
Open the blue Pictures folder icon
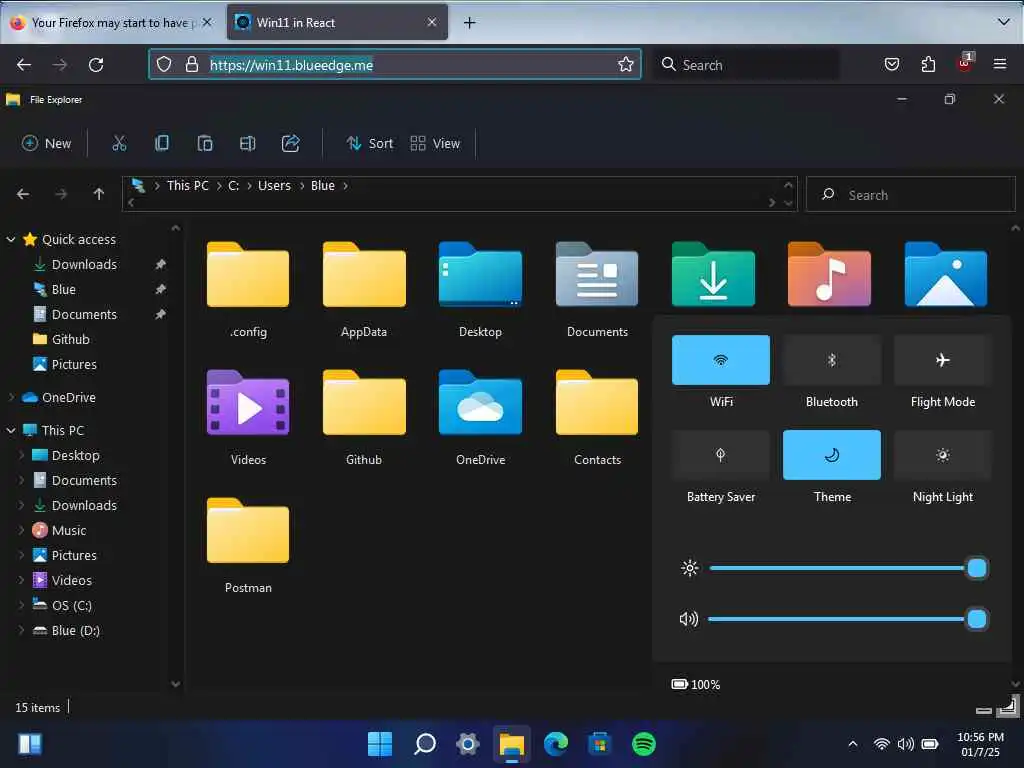tap(946, 274)
